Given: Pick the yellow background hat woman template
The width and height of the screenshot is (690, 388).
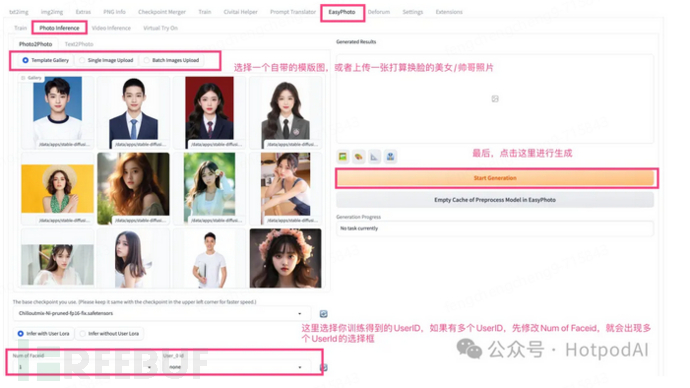Looking at the screenshot, I should point(57,188).
